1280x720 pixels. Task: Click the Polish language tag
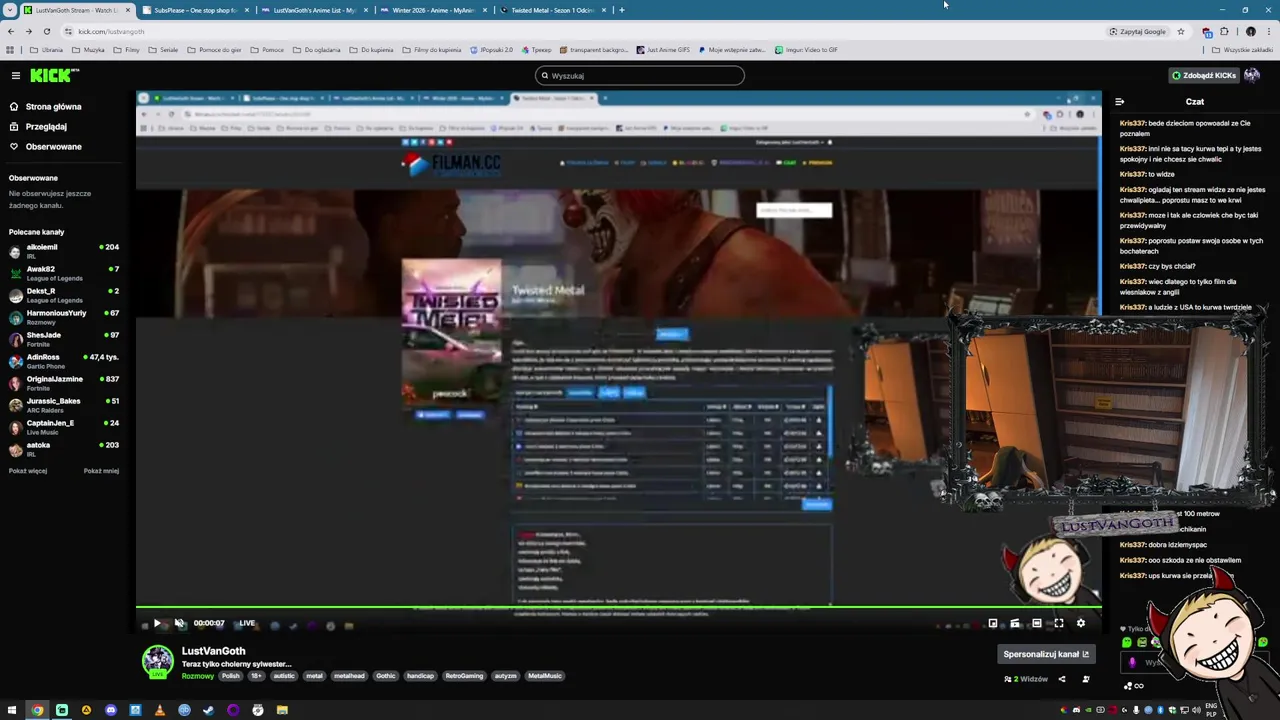[x=231, y=676]
